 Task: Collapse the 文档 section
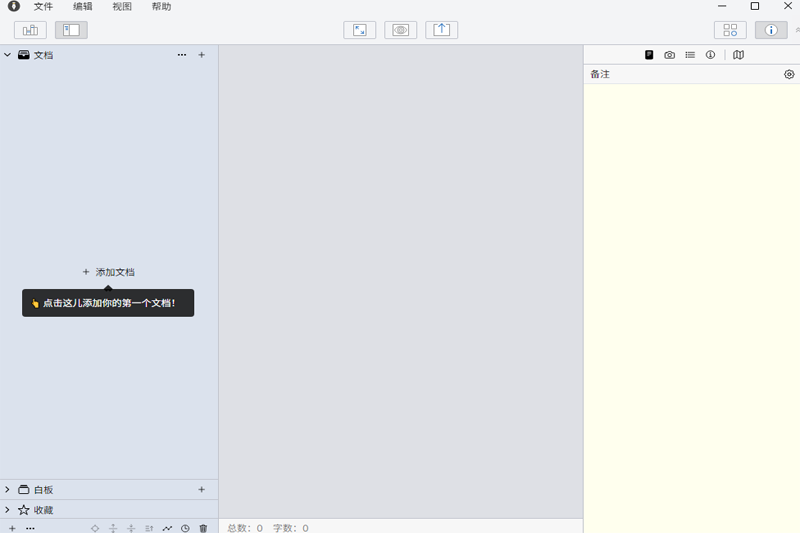pos(8,55)
